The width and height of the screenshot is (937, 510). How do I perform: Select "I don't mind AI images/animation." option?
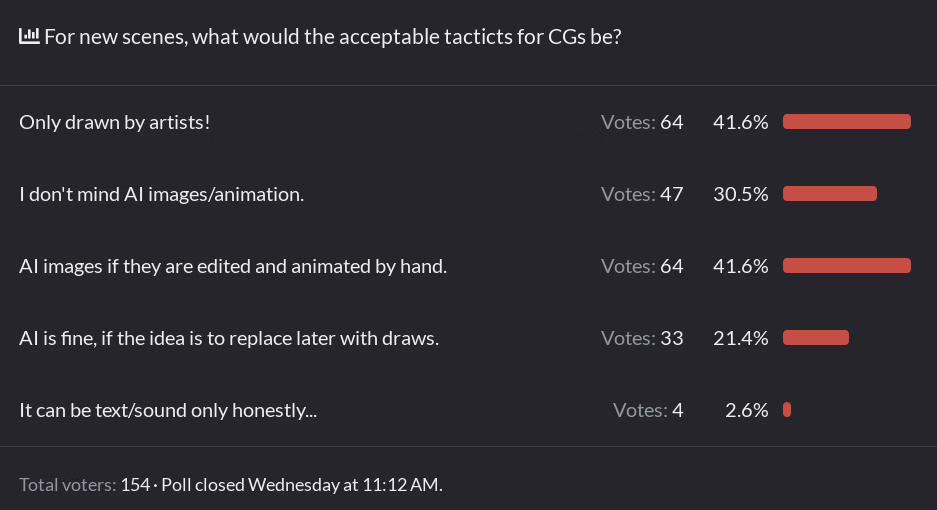161,194
